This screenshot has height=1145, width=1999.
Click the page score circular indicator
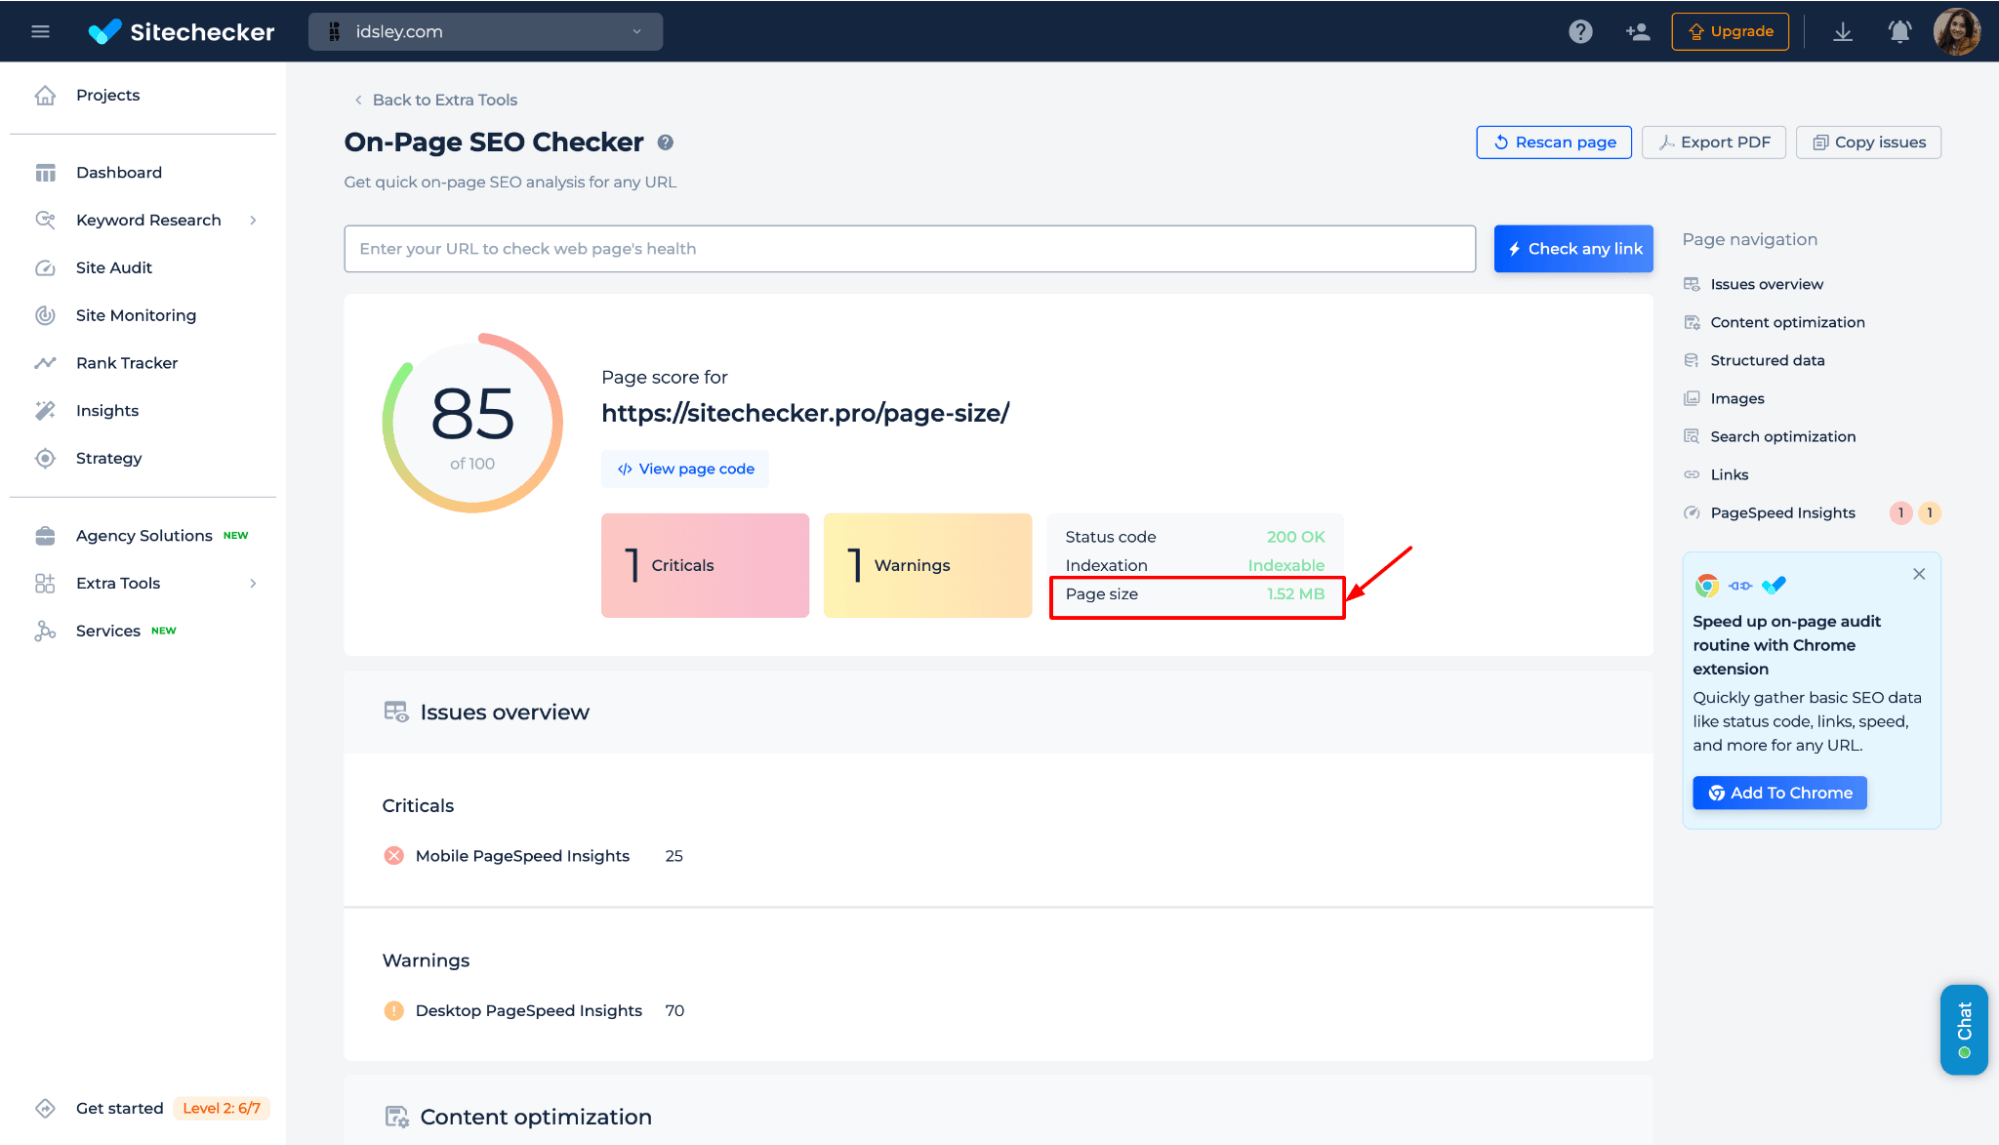472,421
